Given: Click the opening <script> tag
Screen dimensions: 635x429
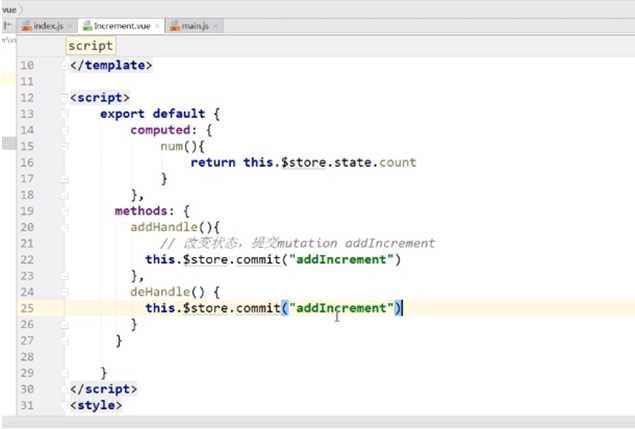Looking at the screenshot, I should pyautogui.click(x=100, y=98).
